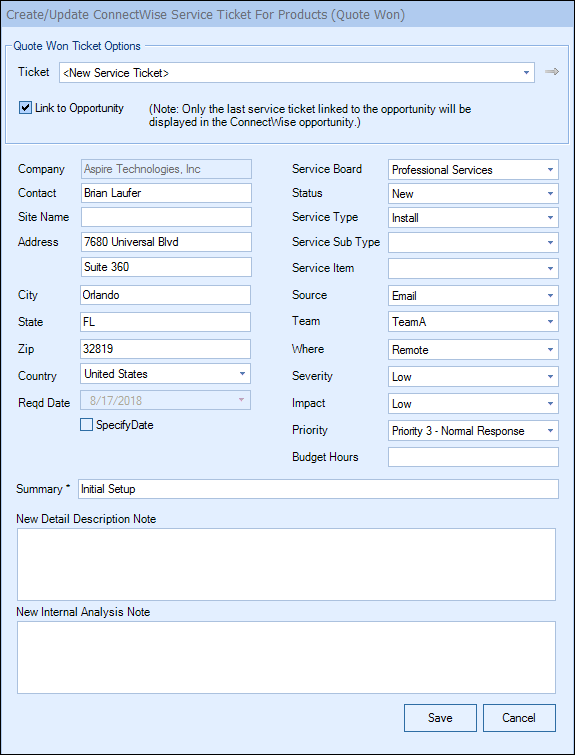Click the New Internal Analysis Note box

click(287, 657)
